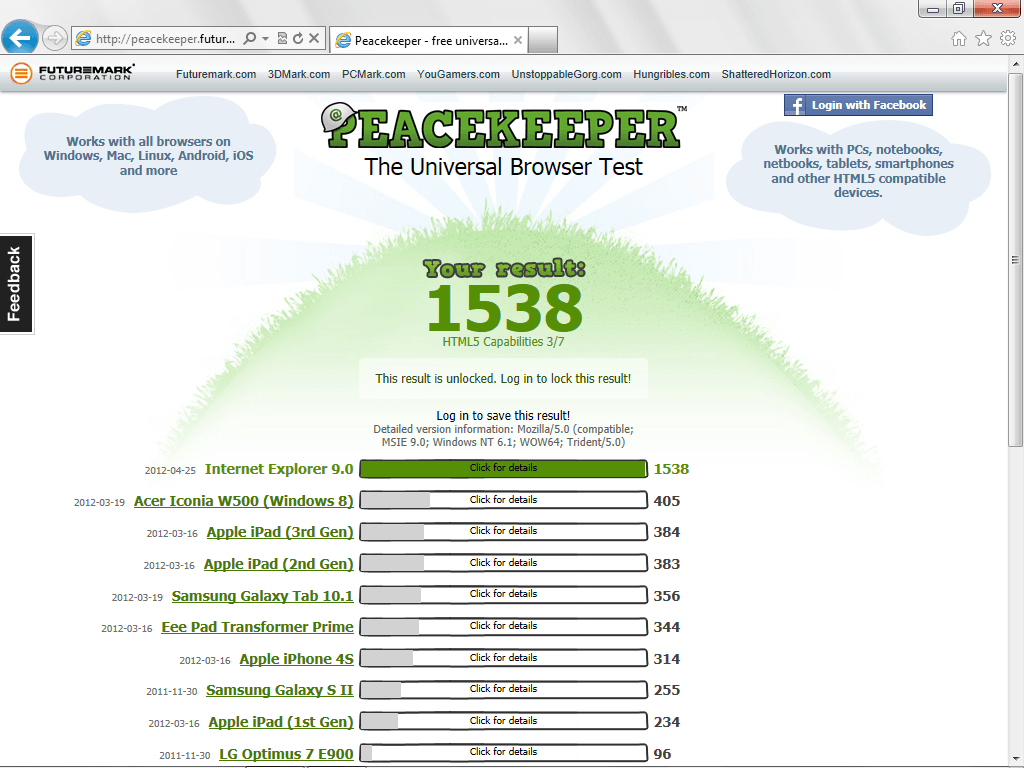Refresh the page with reload icon
Screen dimensions: 1024x768
(x=298, y=39)
